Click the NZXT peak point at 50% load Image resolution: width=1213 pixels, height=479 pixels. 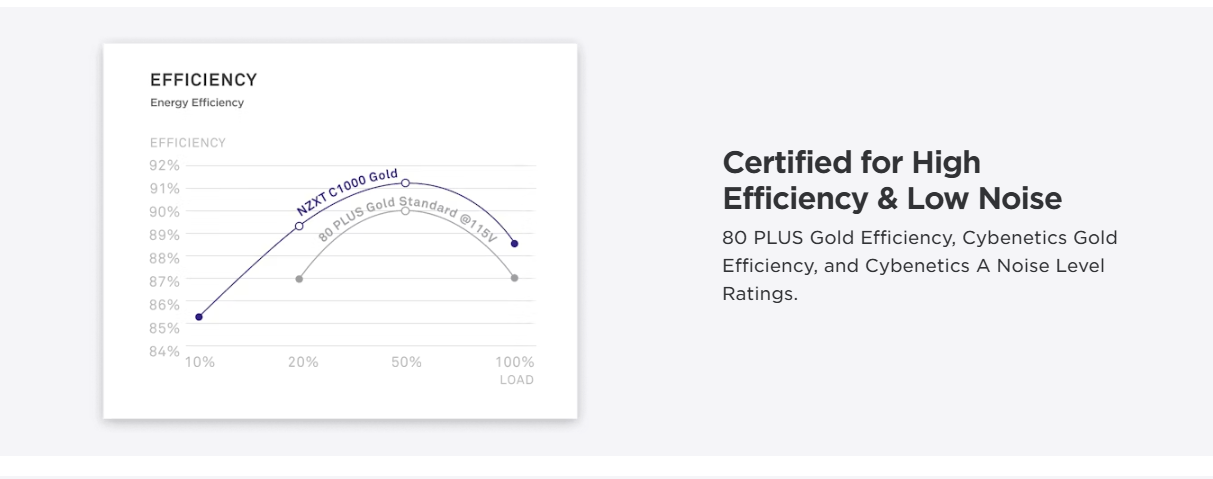coord(405,183)
